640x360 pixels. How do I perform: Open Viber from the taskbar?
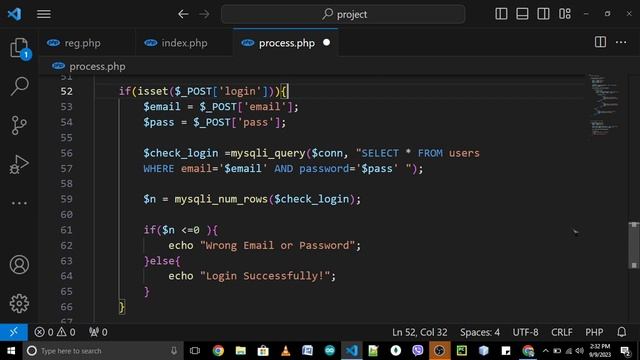coord(418,351)
